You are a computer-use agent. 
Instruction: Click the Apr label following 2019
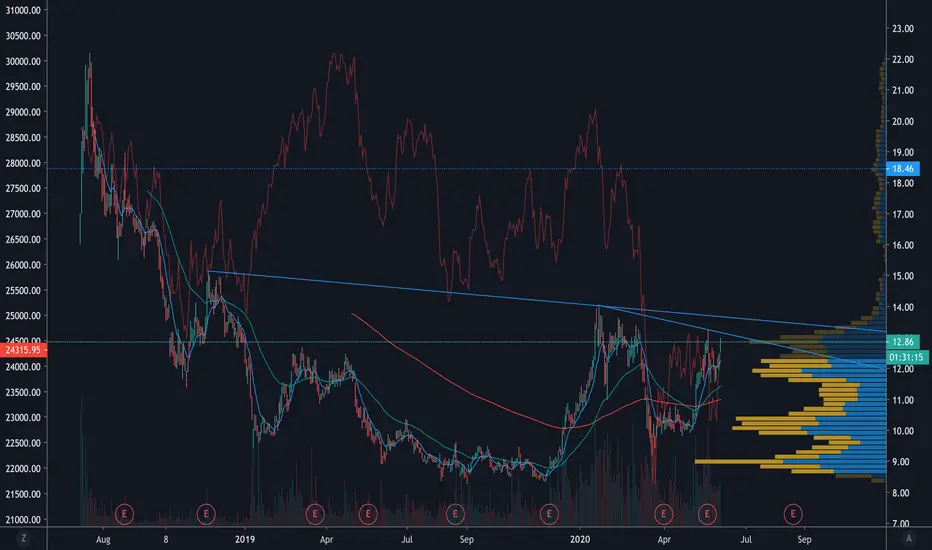click(326, 540)
